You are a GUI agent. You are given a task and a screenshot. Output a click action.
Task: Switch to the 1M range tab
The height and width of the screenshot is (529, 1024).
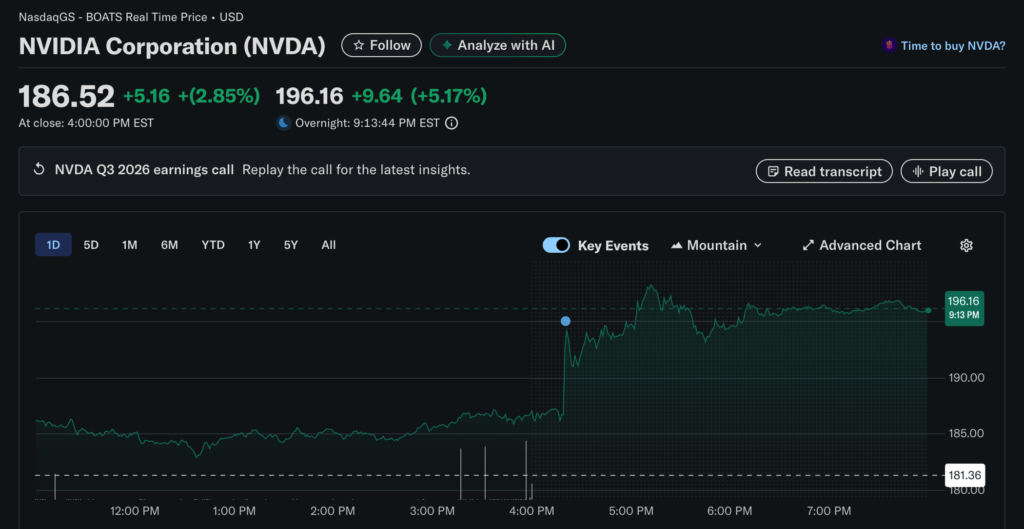coord(130,245)
